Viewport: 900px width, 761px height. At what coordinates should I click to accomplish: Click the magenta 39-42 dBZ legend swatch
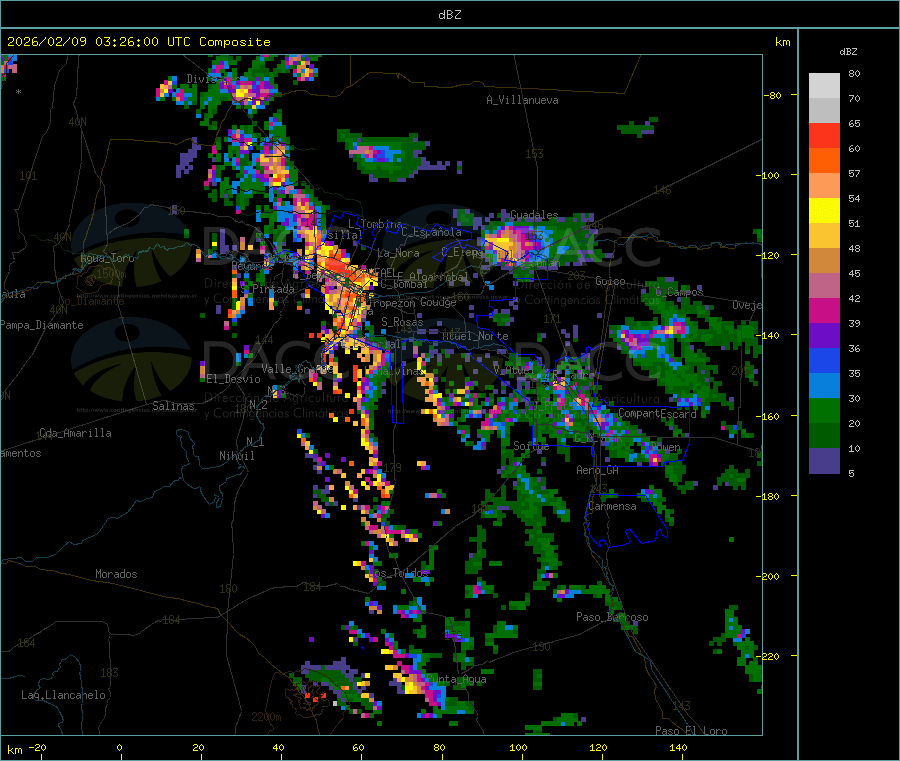[824, 310]
